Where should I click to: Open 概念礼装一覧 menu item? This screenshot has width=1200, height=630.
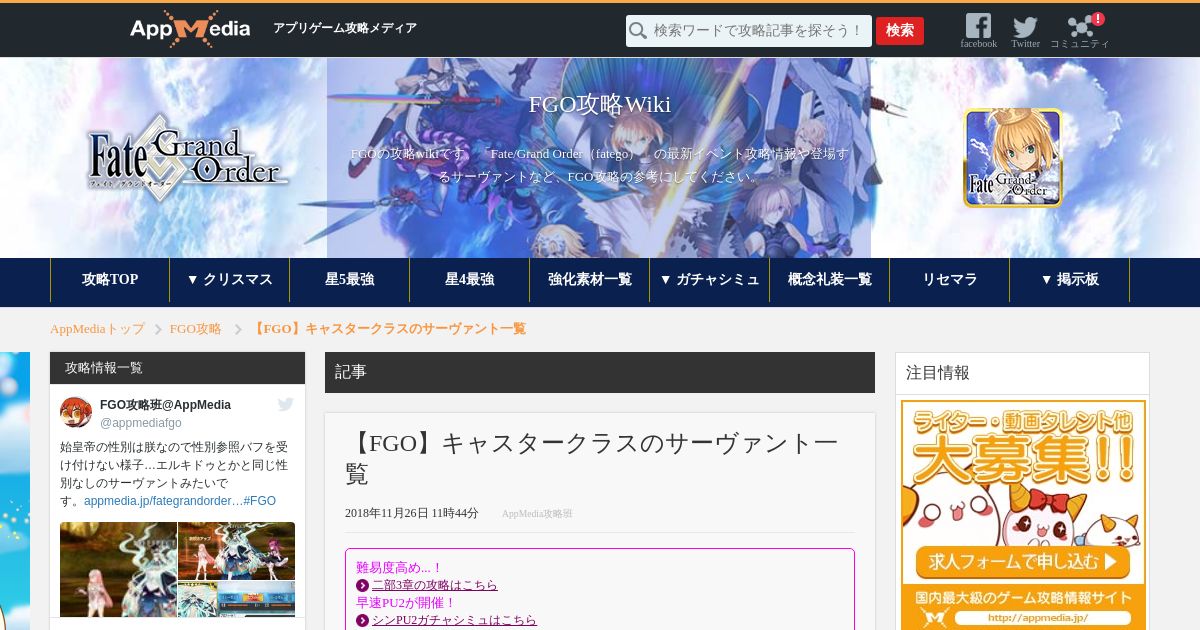tap(830, 280)
